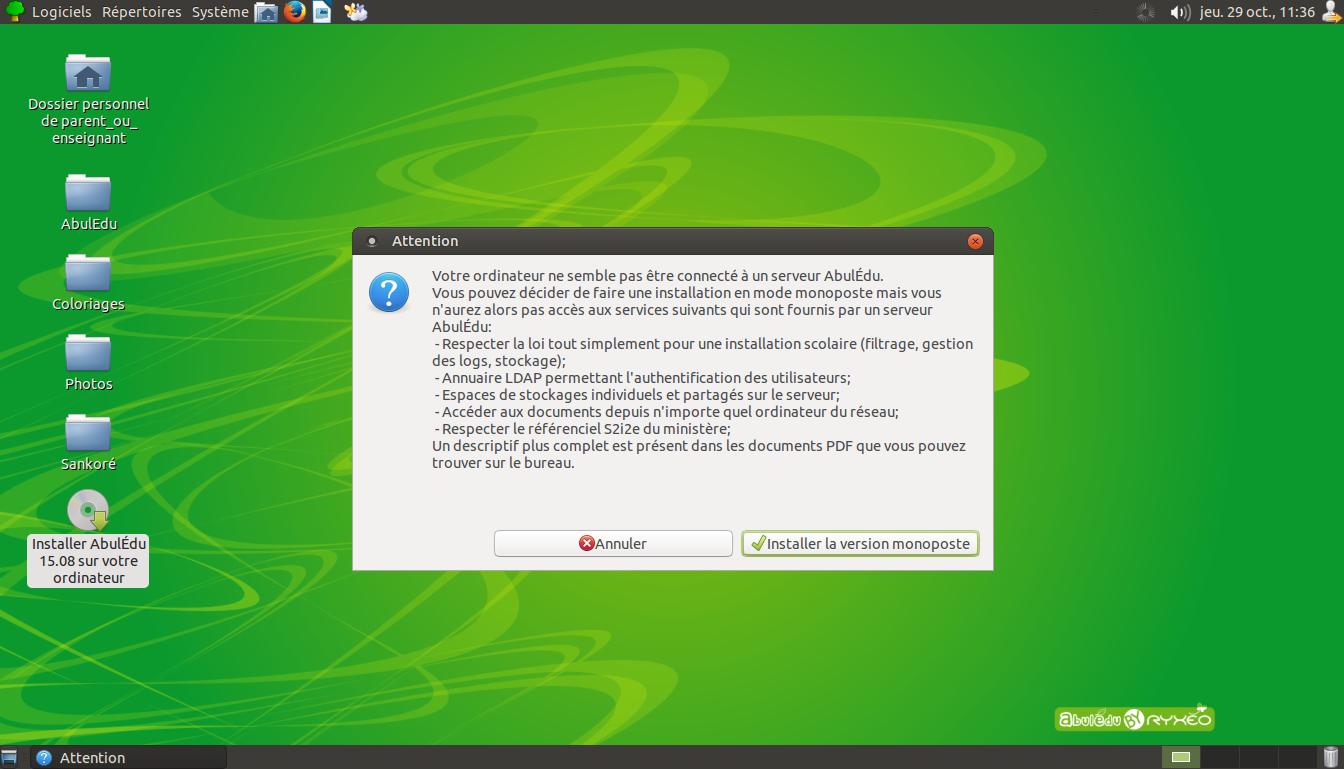Viewport: 1344px width, 769px height.
Task: Click the network spinner indicator icon
Action: 1146,12
